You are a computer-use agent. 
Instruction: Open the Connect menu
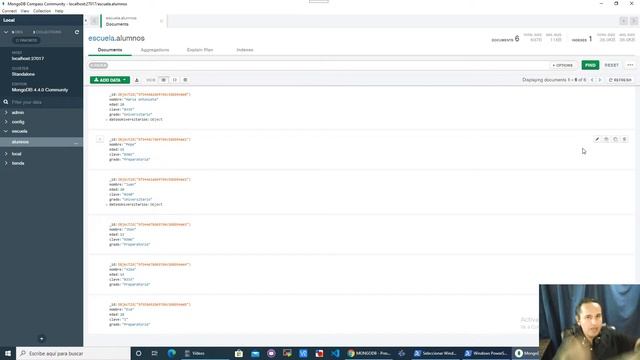9,11
